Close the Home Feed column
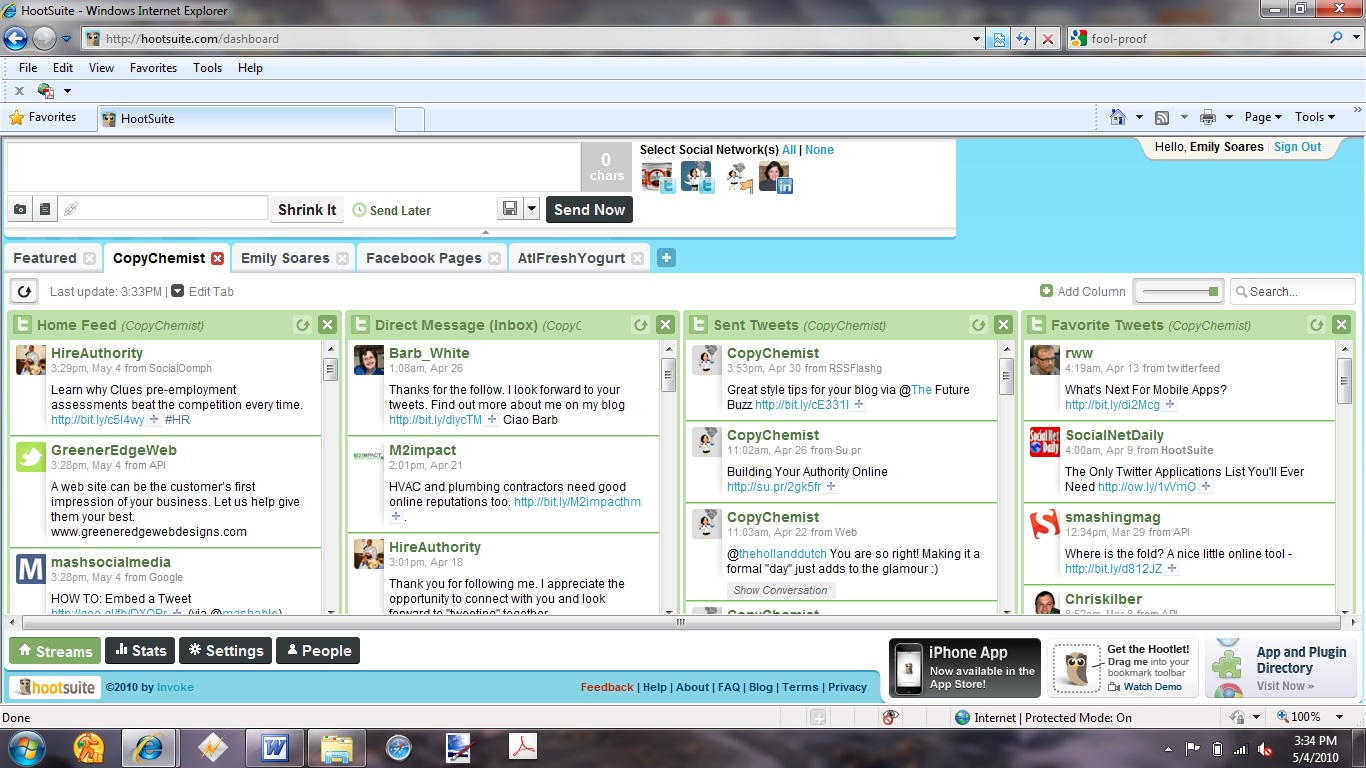The image size is (1366, 768). [x=327, y=325]
